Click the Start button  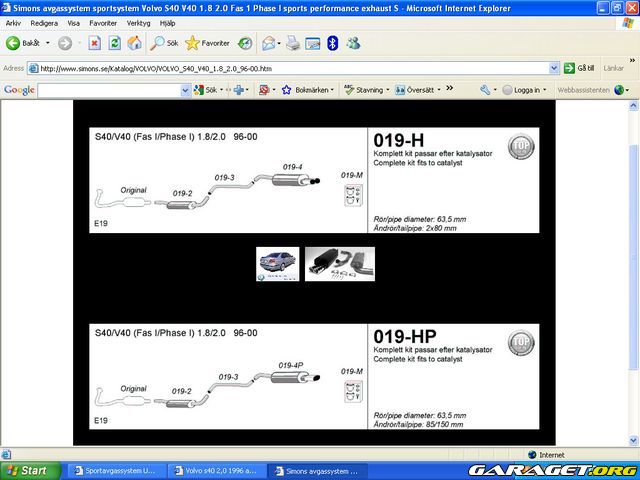[x=27, y=470]
